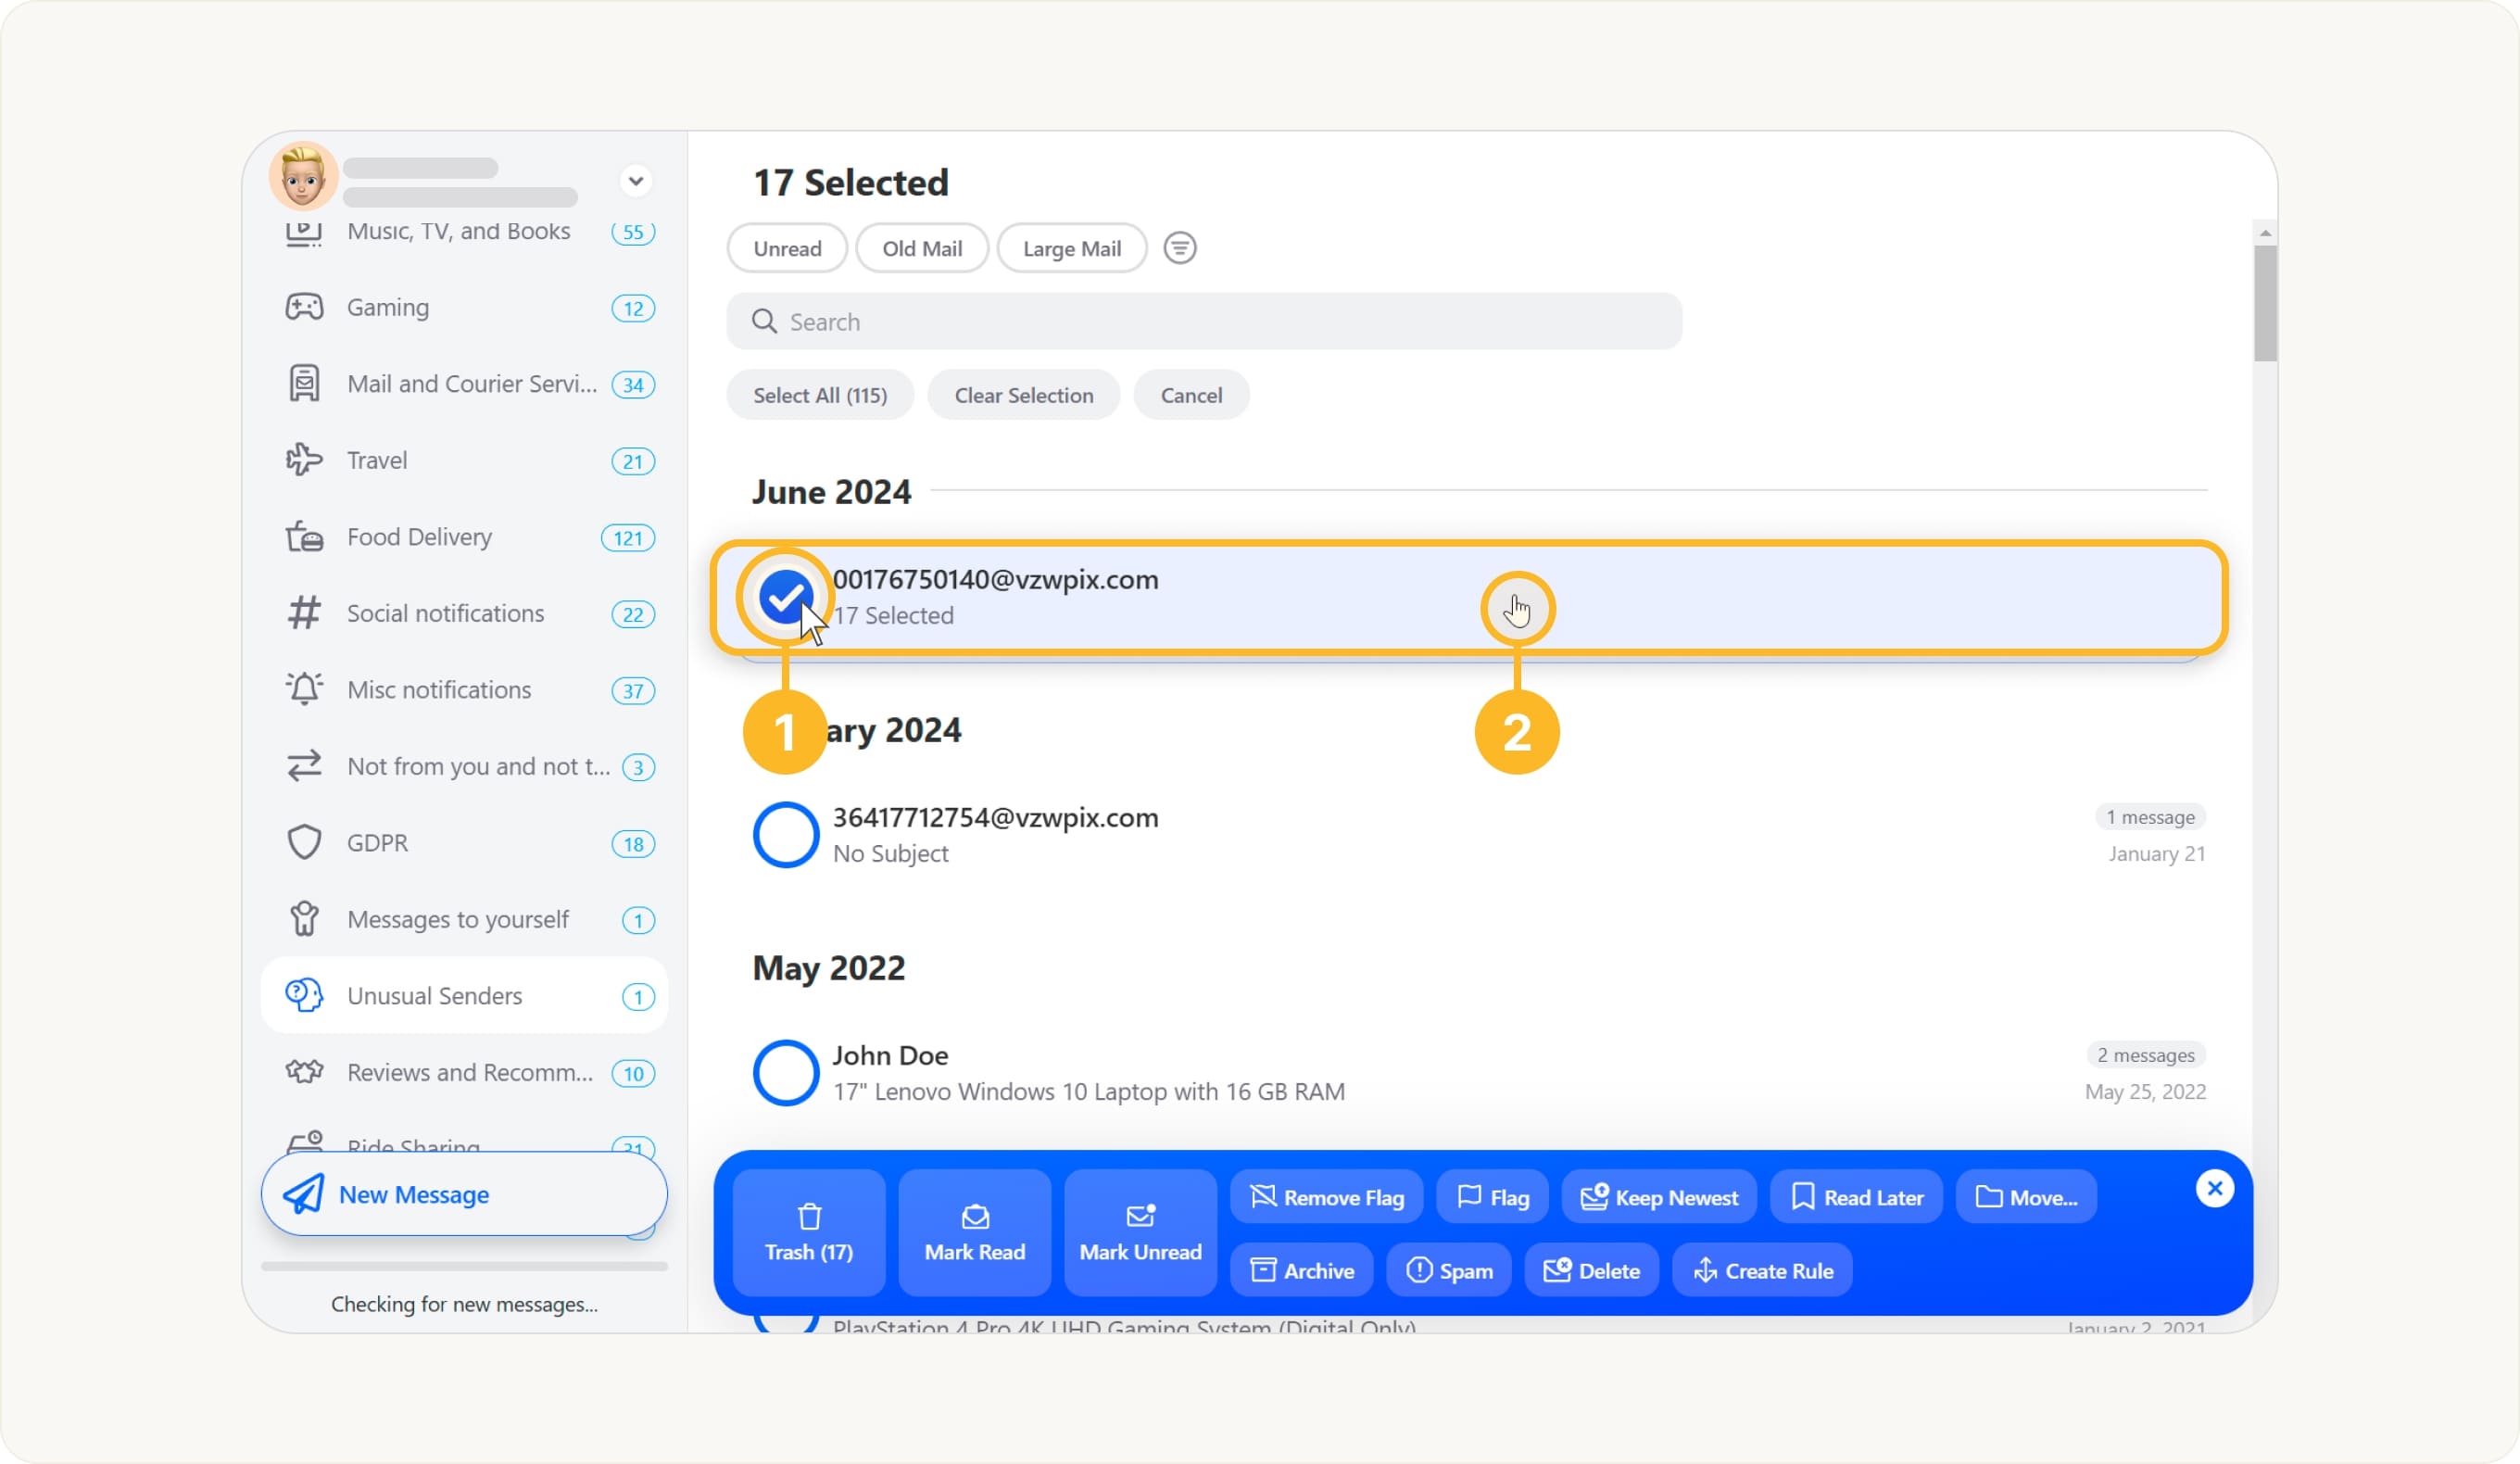Mark the selected messages as Spam
This screenshot has height=1464, width=2520.
(x=1448, y=1270)
